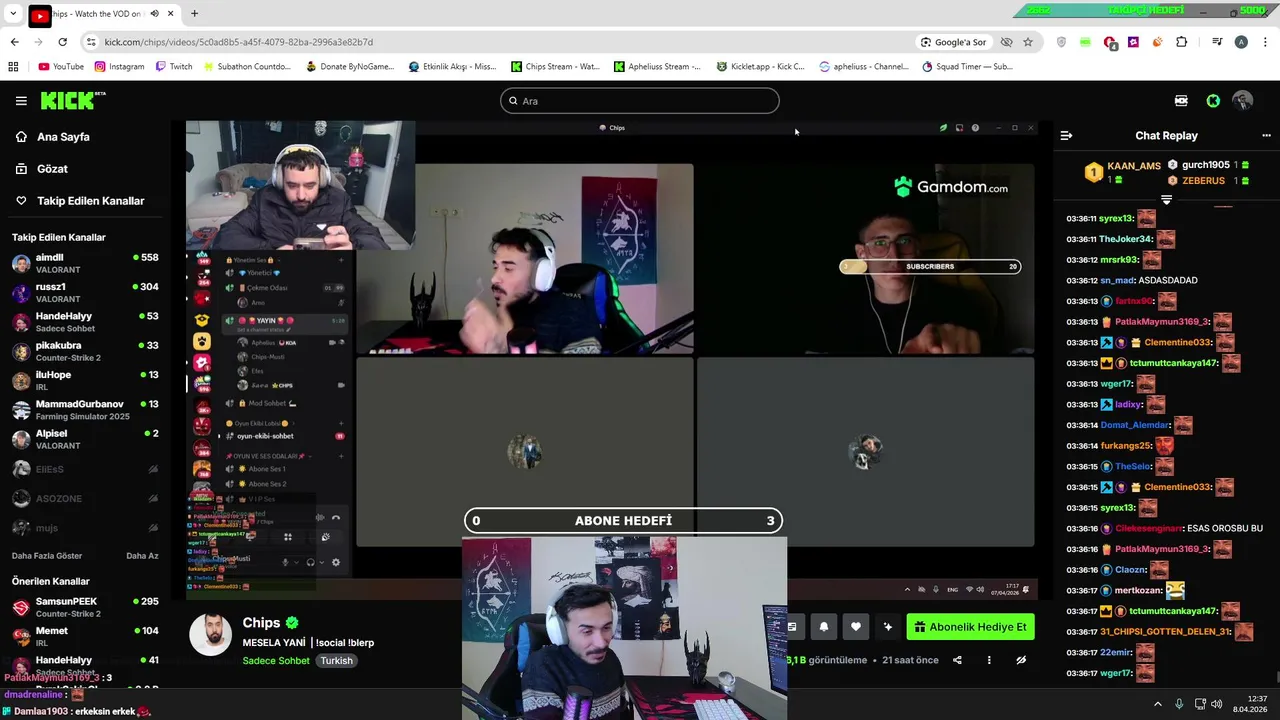Collapse the Chat Replay panel arrow
1280x720 pixels.
1066,135
